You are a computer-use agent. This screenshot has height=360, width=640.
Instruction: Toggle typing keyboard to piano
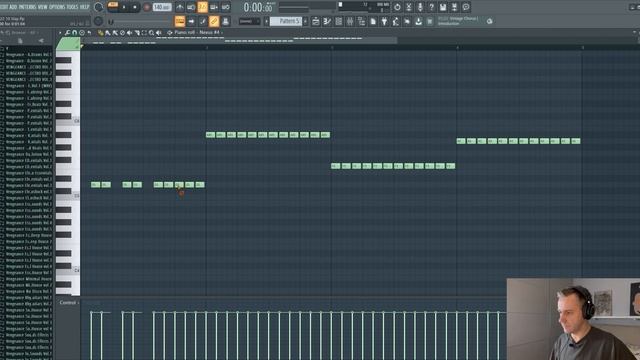click(x=180, y=21)
